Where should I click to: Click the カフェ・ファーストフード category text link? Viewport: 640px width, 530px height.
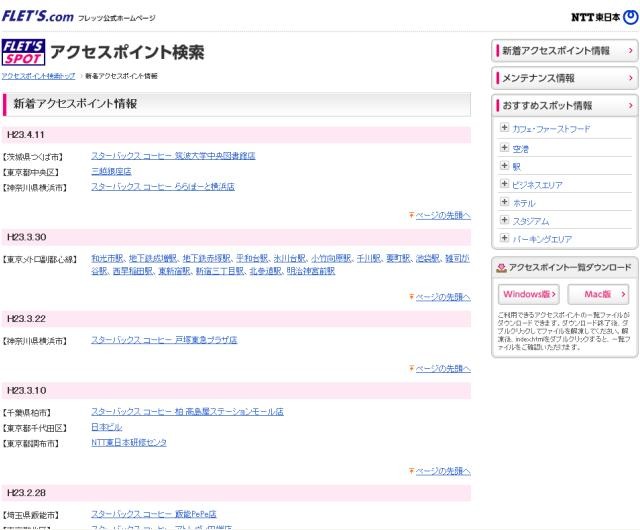[x=551, y=129]
